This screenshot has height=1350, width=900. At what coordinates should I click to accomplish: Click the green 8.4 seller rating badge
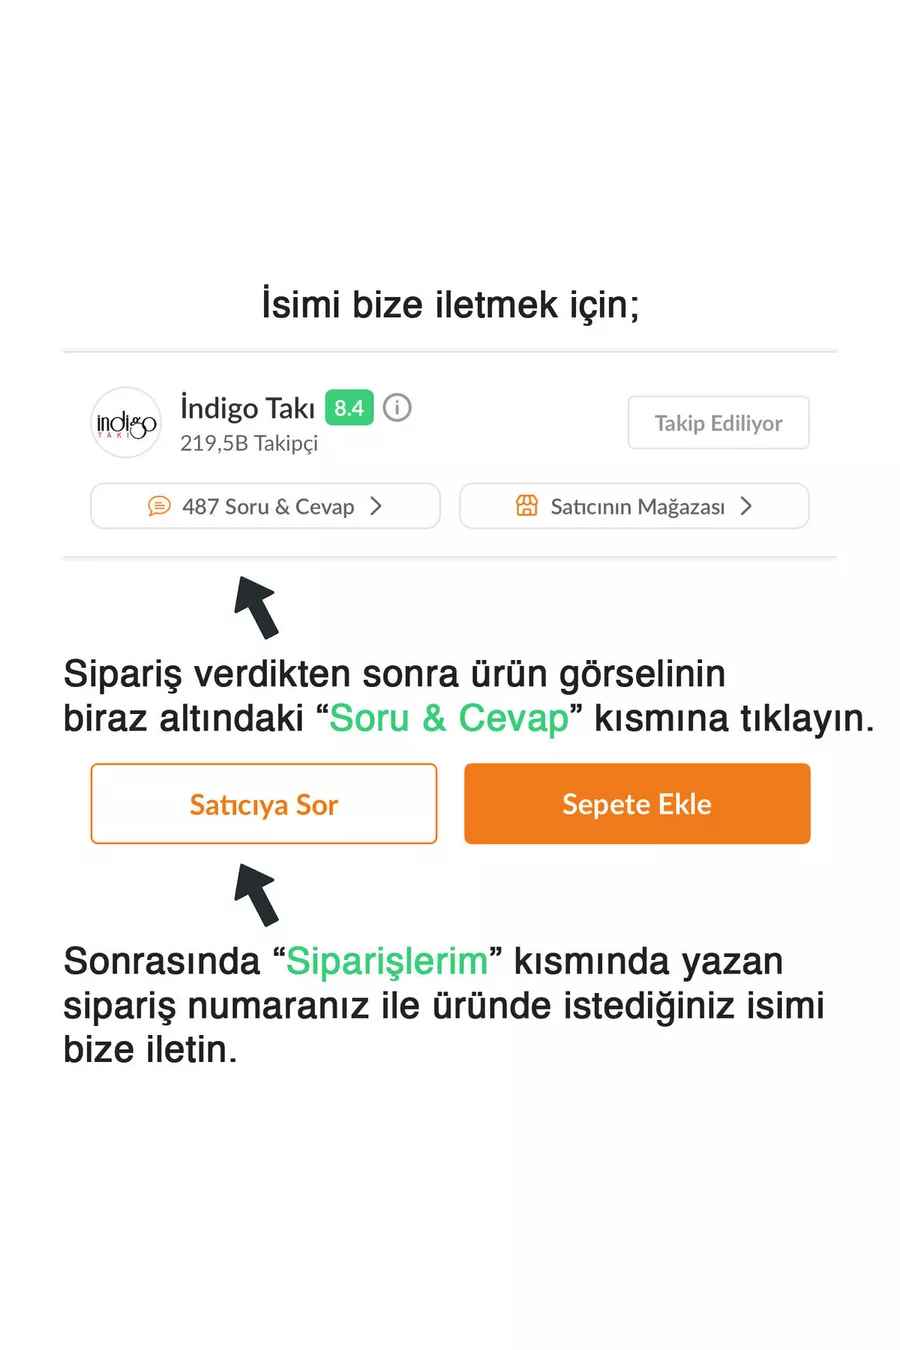[349, 408]
